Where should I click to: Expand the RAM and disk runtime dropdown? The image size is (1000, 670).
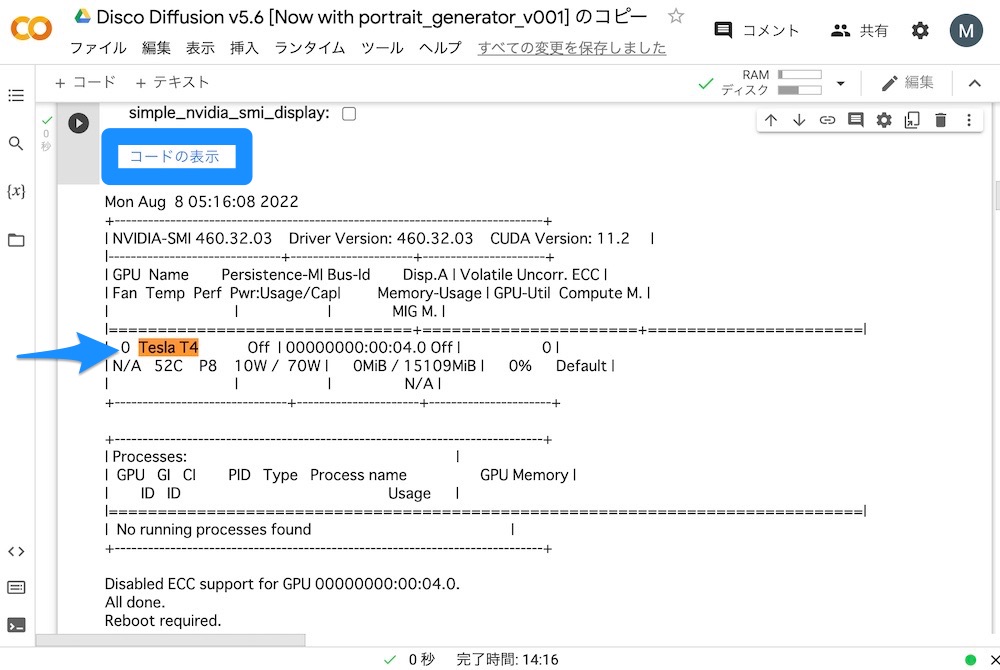pos(841,83)
